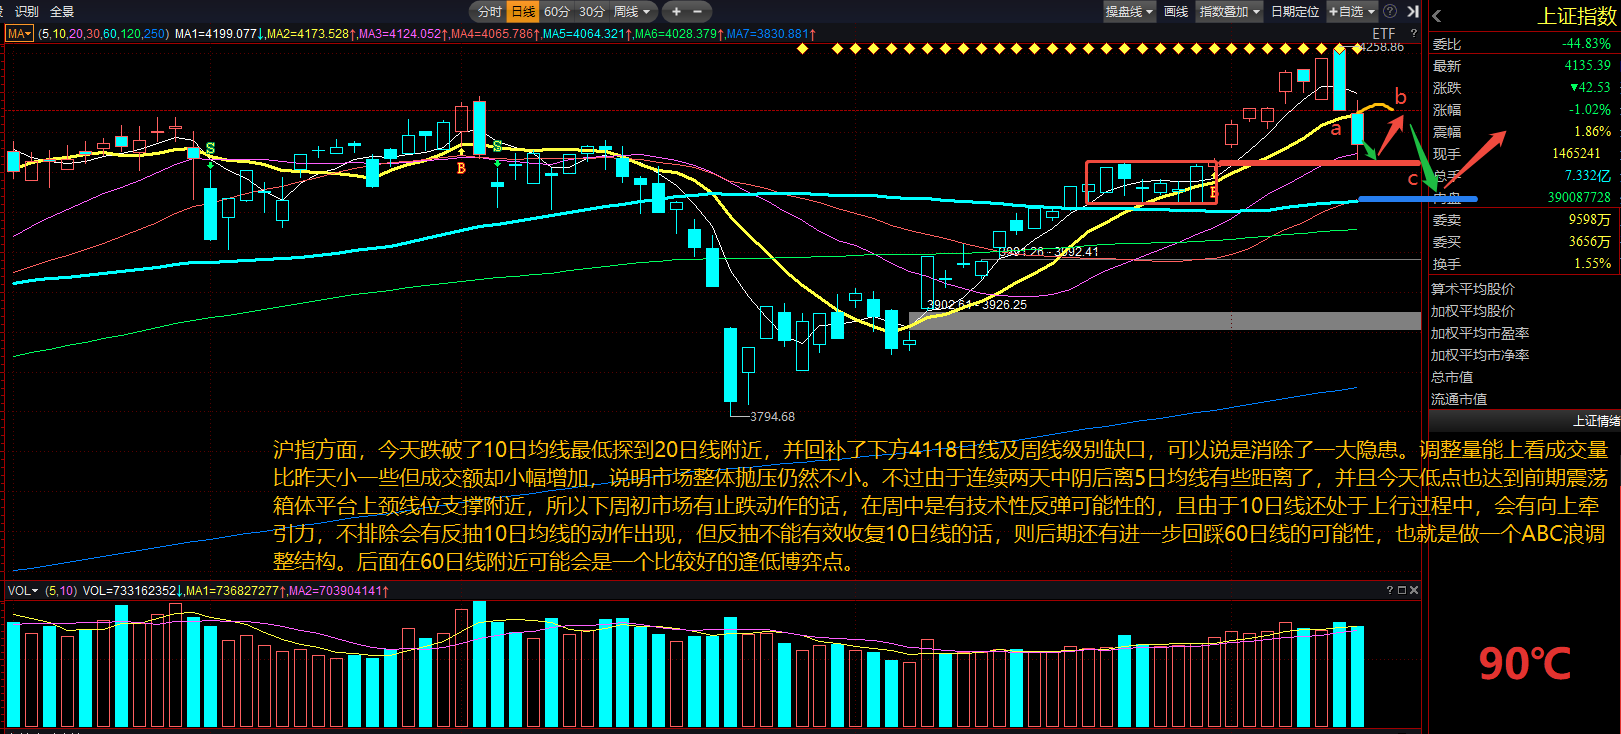The height and width of the screenshot is (734, 1621).
Task: Click the 4258.86 high price label
Action: (1383, 47)
